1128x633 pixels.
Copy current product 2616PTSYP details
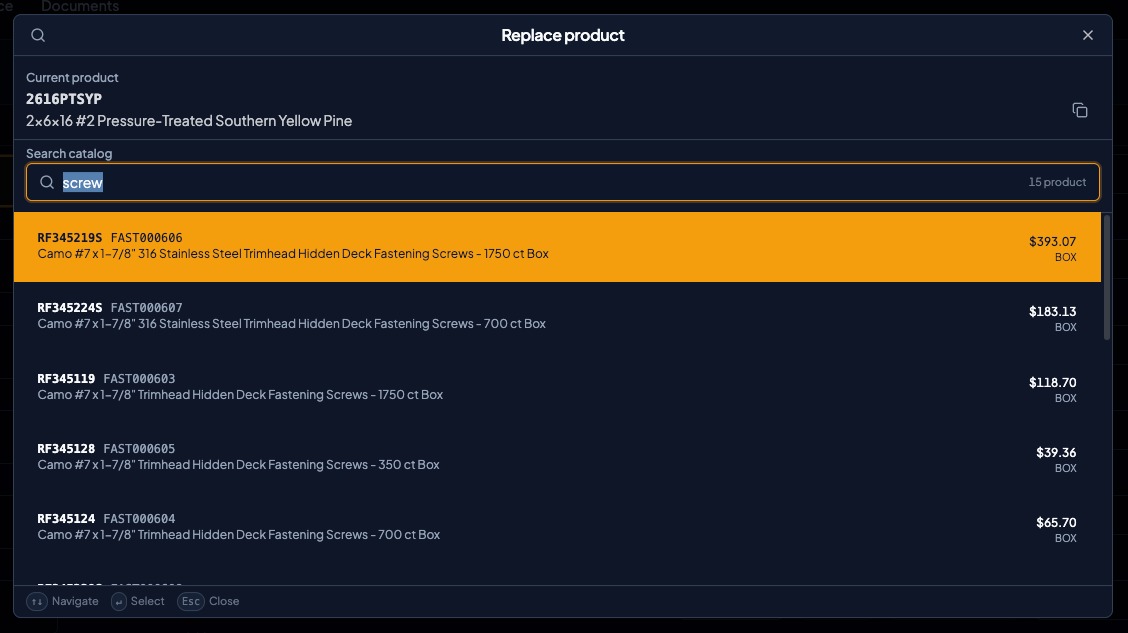(x=1080, y=110)
